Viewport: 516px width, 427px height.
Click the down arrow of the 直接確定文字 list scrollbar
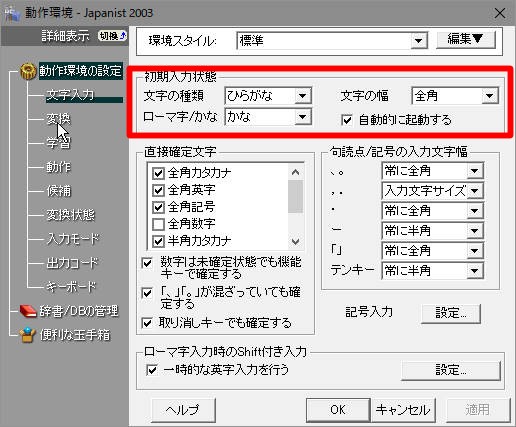pos(295,241)
